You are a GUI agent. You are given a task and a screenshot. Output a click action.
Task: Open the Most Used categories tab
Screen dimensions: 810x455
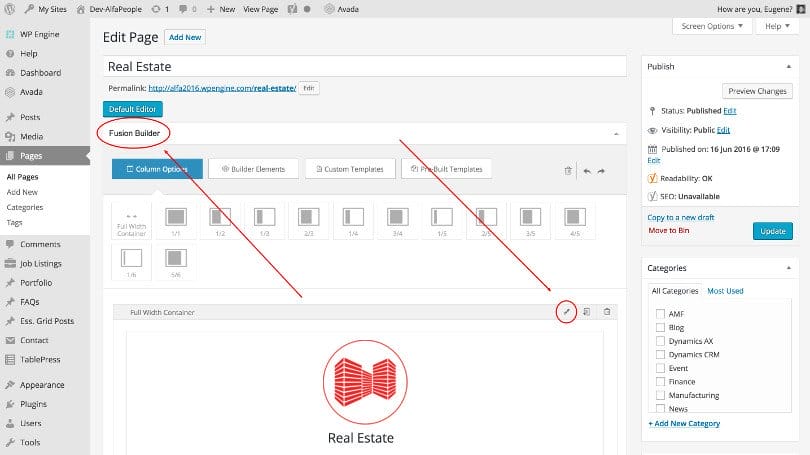pos(725,291)
